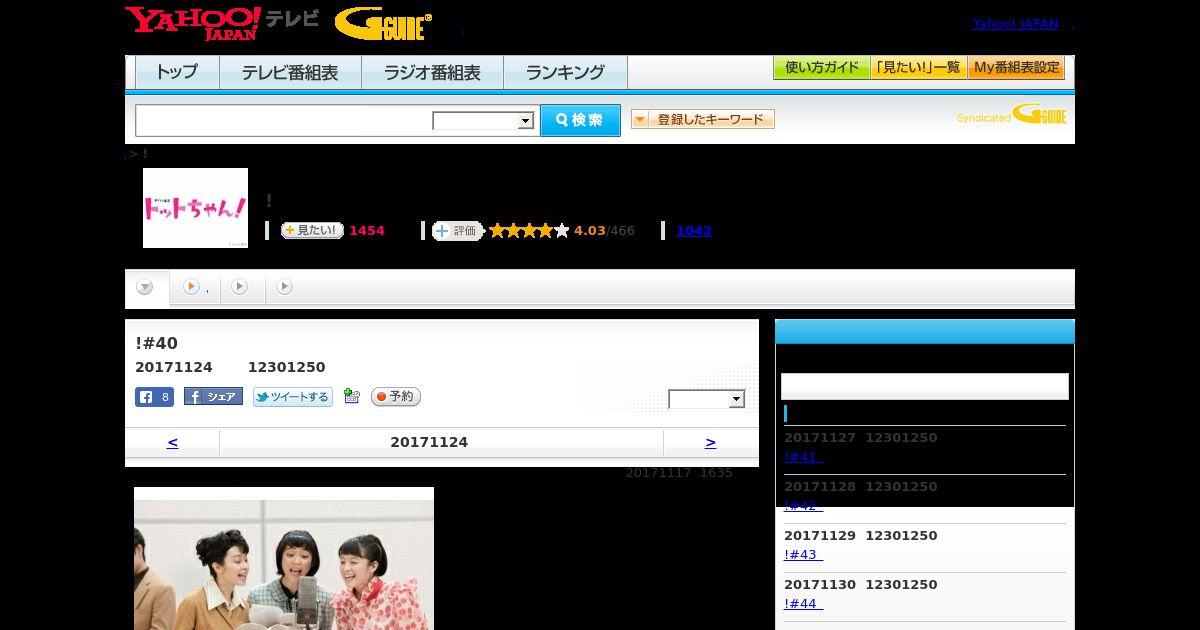Click the Syndicated G-GUIDE badge
This screenshot has width=1200, height=630.
point(1011,115)
